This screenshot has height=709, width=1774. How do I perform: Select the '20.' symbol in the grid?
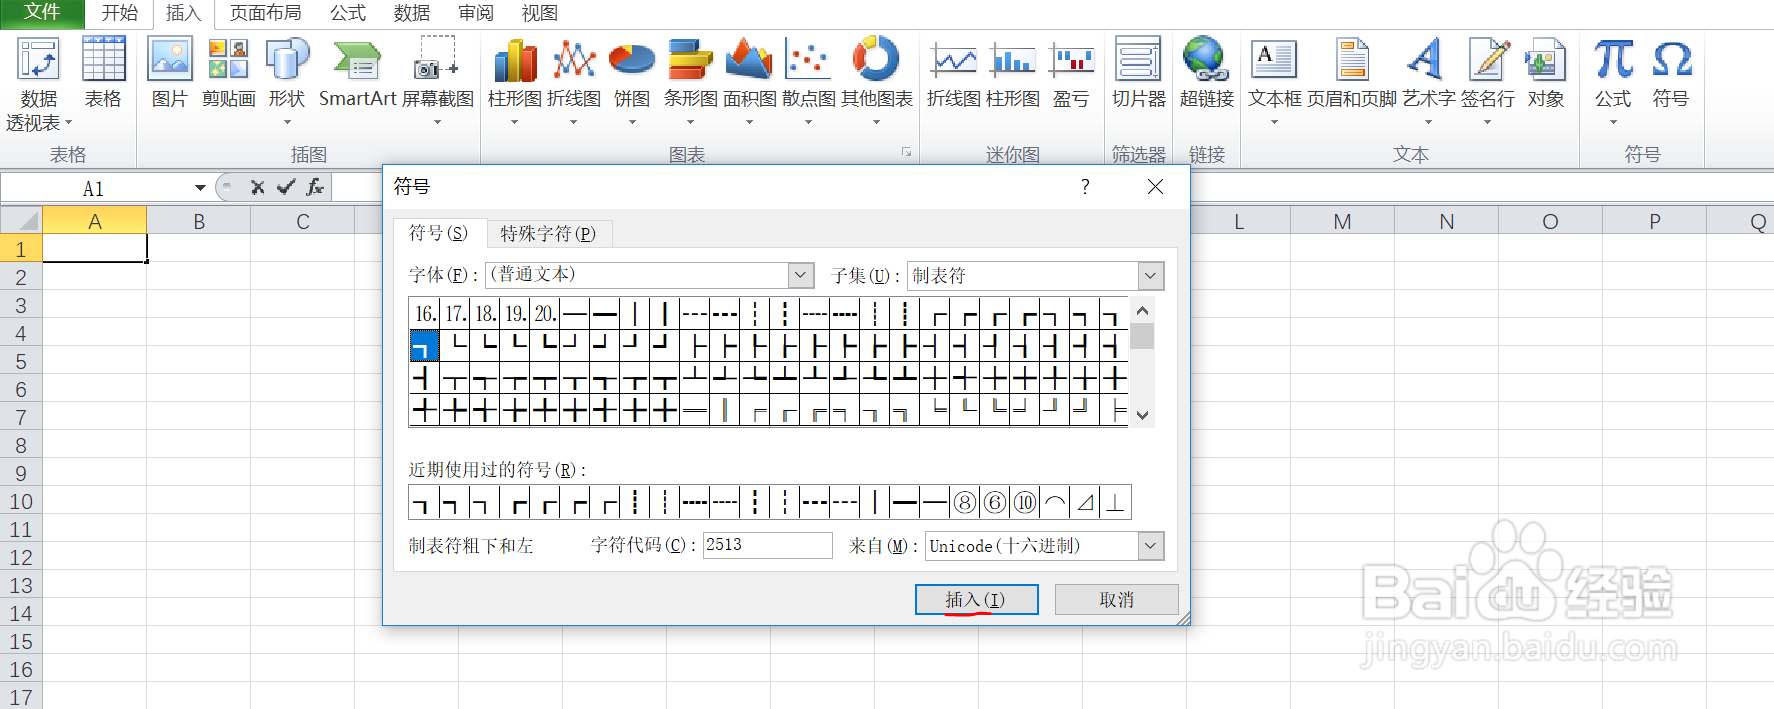click(545, 313)
